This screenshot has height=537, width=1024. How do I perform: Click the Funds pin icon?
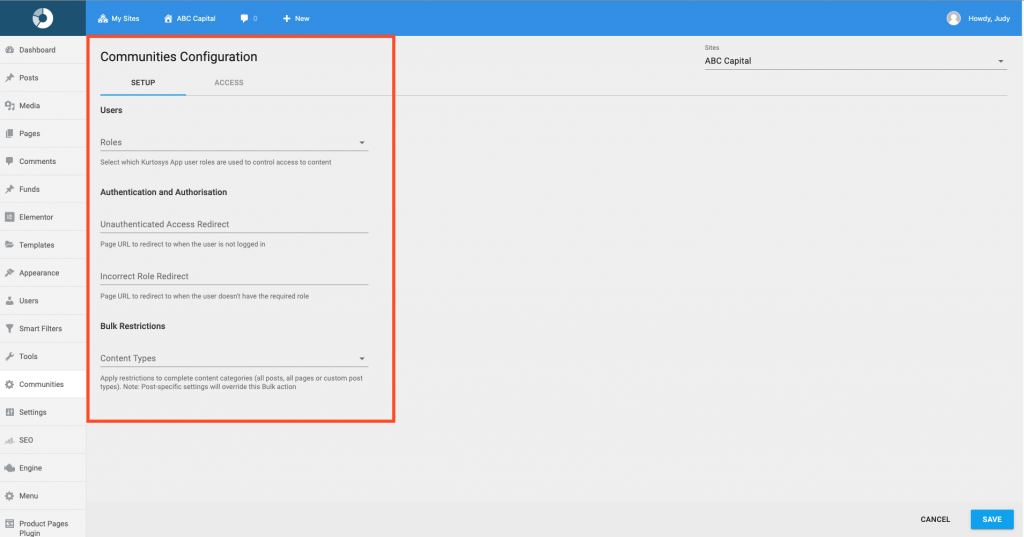tap(10, 189)
